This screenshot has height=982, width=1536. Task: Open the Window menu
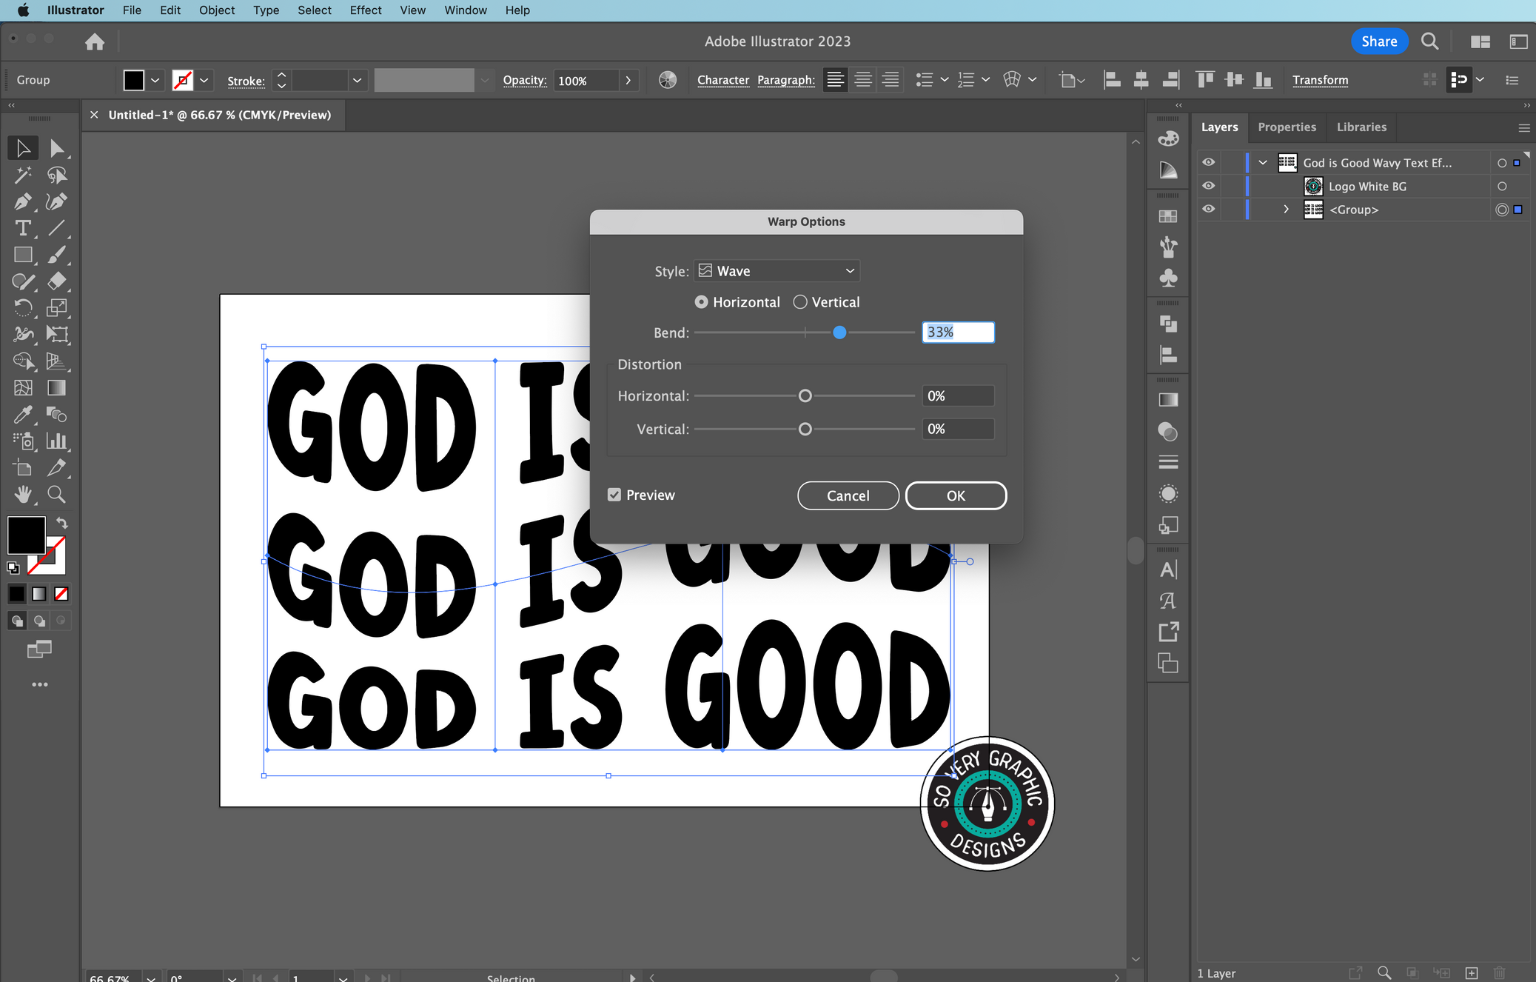pos(465,10)
